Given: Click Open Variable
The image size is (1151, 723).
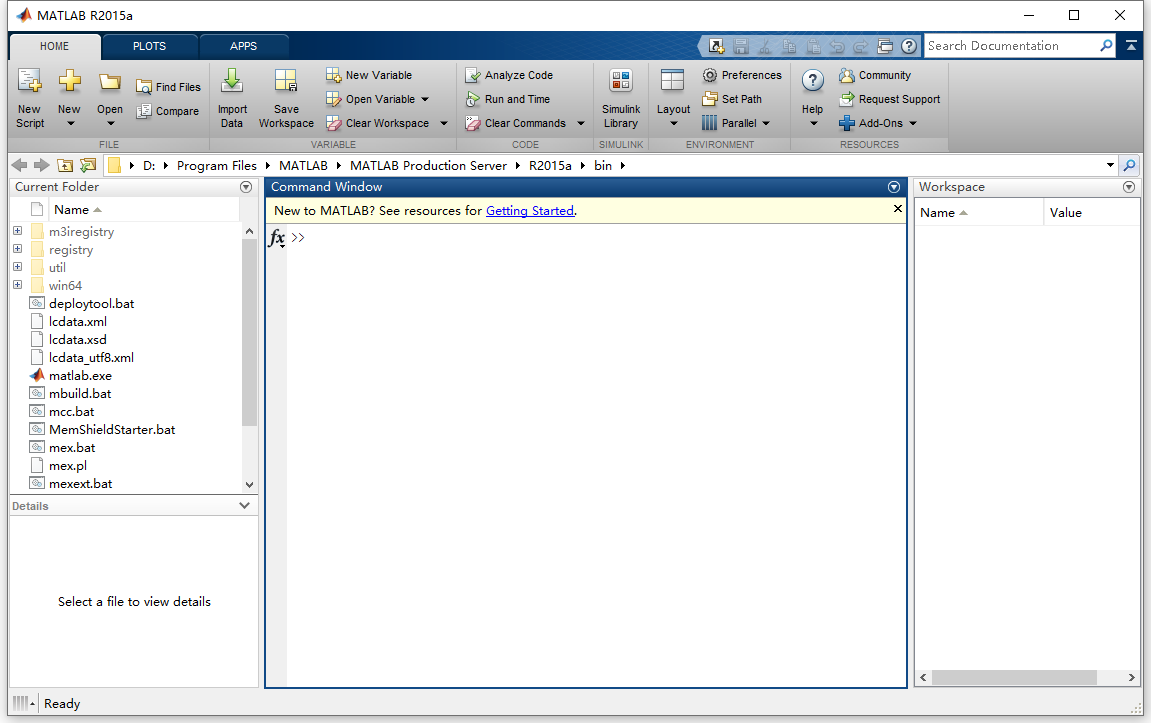Looking at the screenshot, I should [371, 99].
